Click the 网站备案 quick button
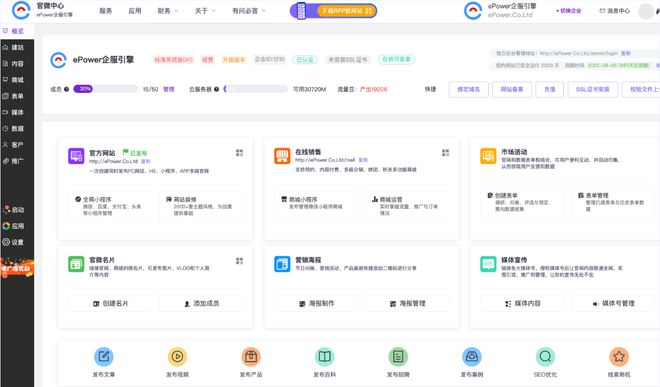The width and height of the screenshot is (660, 387). coord(512,89)
